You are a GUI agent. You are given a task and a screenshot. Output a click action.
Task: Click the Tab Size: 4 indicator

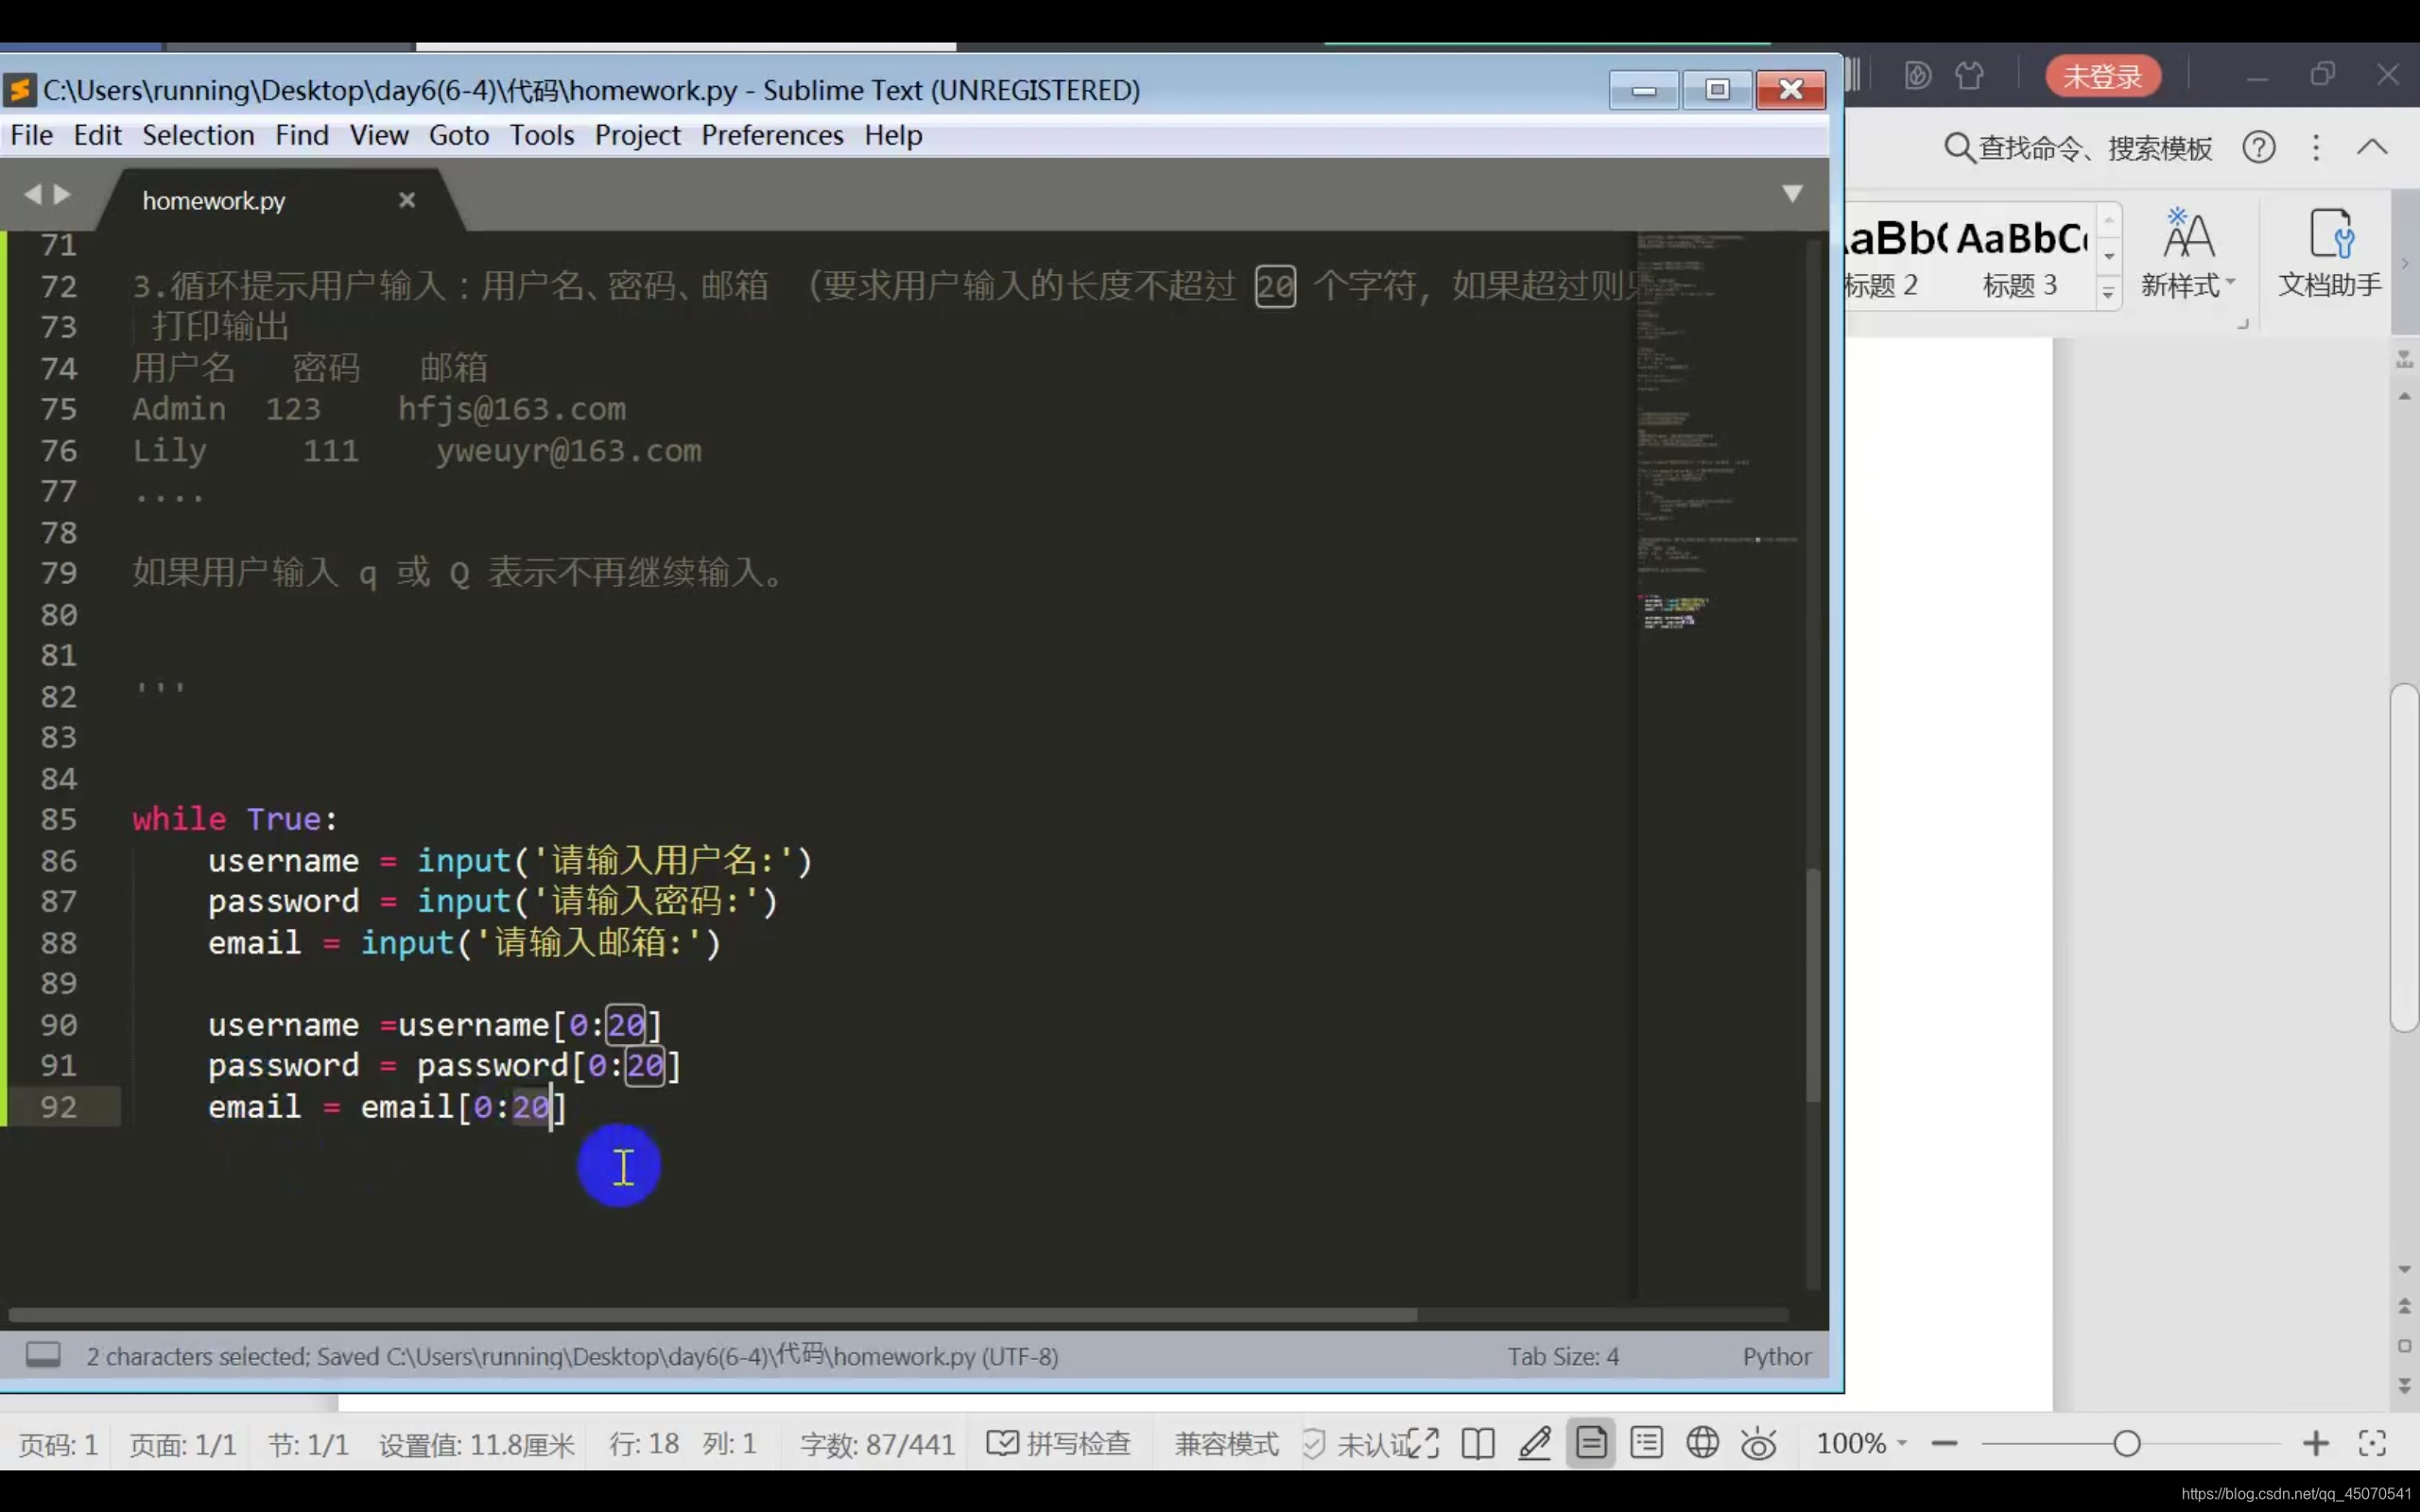click(1562, 1356)
